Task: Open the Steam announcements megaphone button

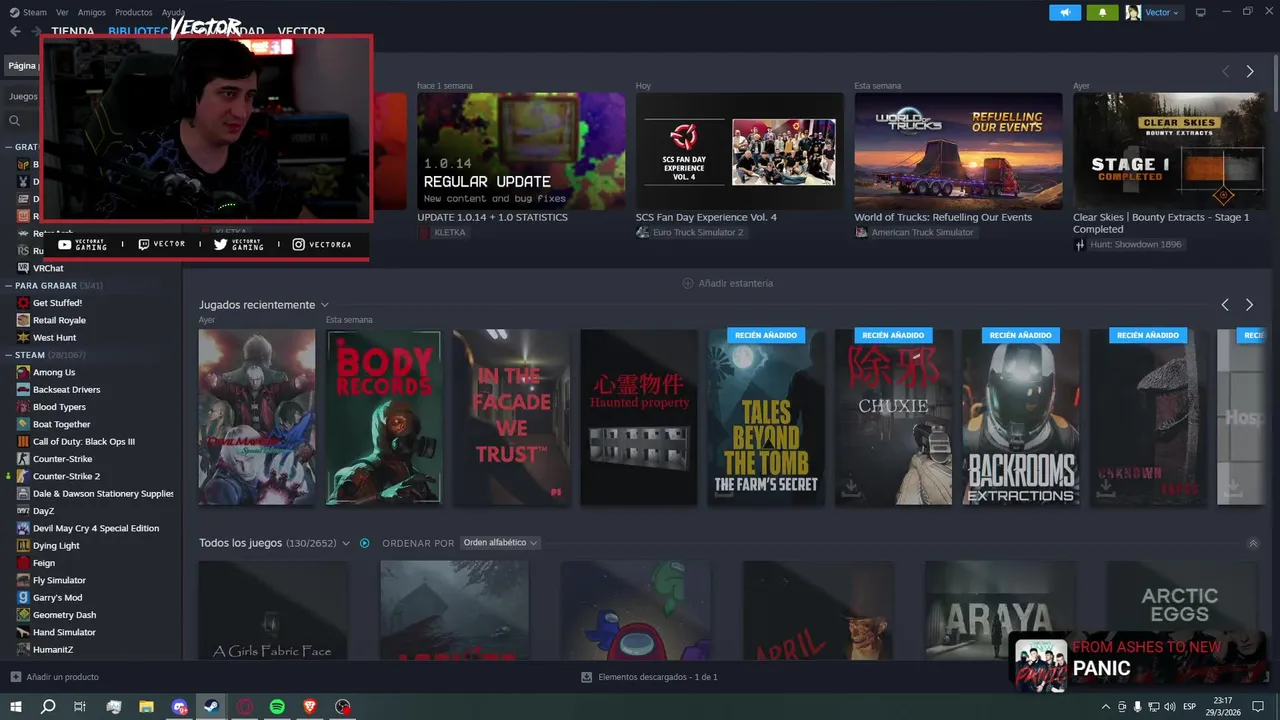Action: (1065, 12)
